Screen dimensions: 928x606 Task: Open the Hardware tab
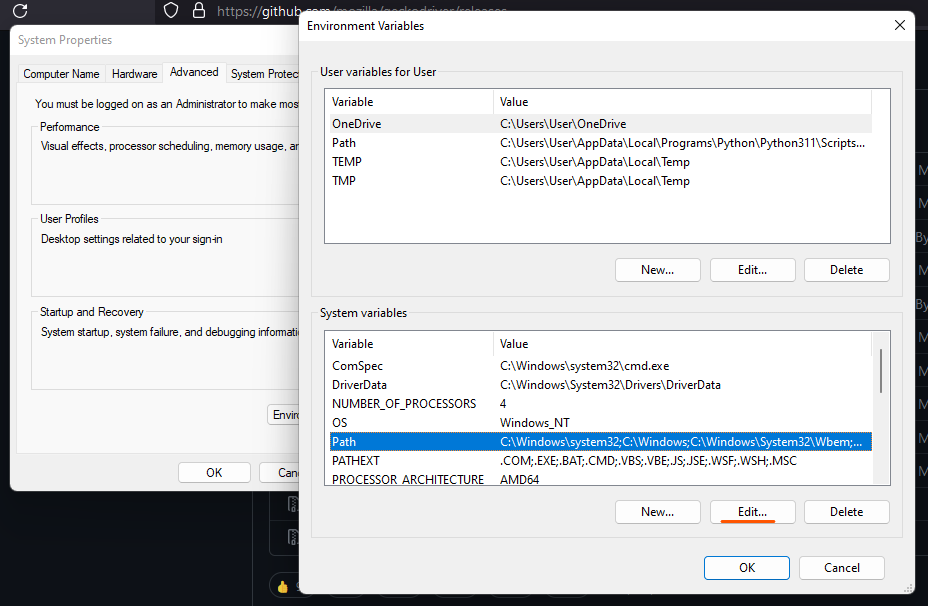134,74
